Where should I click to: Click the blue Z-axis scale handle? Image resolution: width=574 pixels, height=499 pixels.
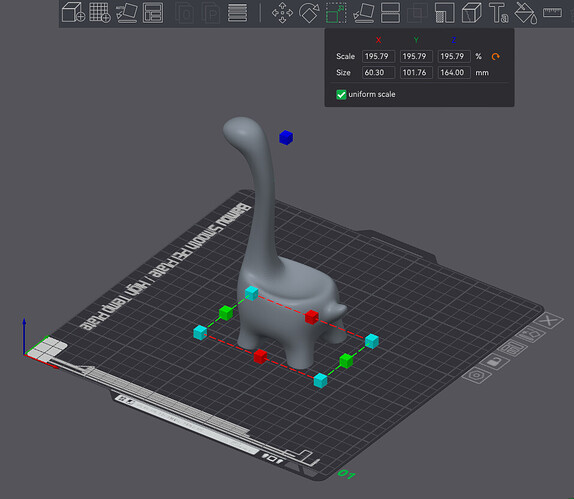(x=286, y=137)
